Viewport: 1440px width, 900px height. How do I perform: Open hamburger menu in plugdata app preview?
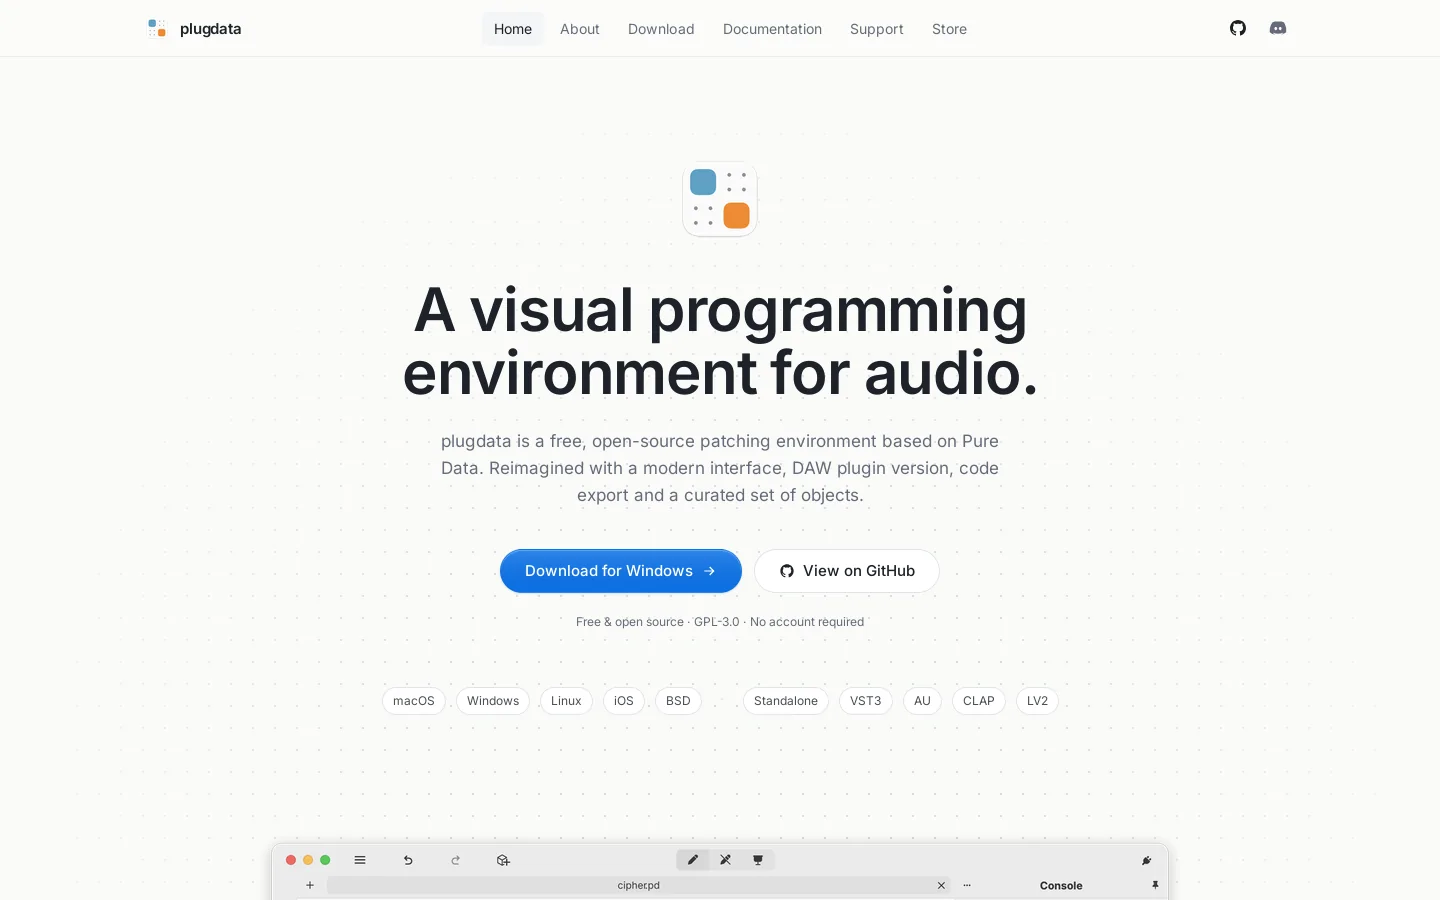coord(360,860)
